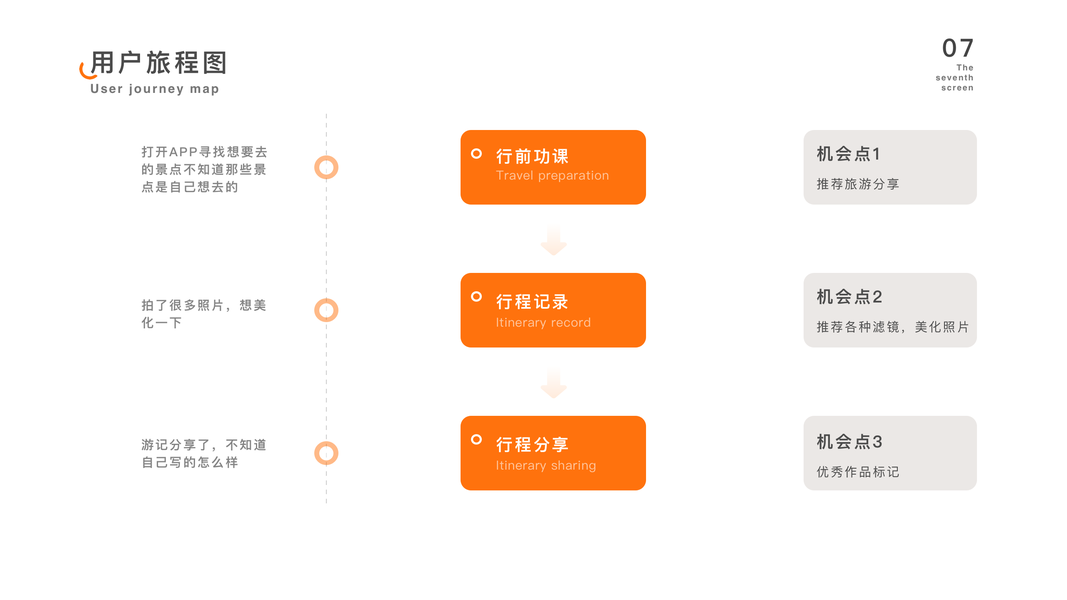Click the white circle bullet in 行程记录 card
Image resolution: width=1067 pixels, height=600 pixels.
pos(476,297)
